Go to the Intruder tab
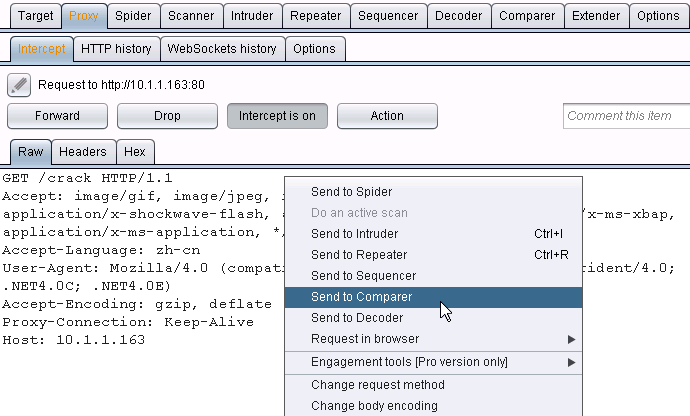The height and width of the screenshot is (416, 690). coord(252,16)
